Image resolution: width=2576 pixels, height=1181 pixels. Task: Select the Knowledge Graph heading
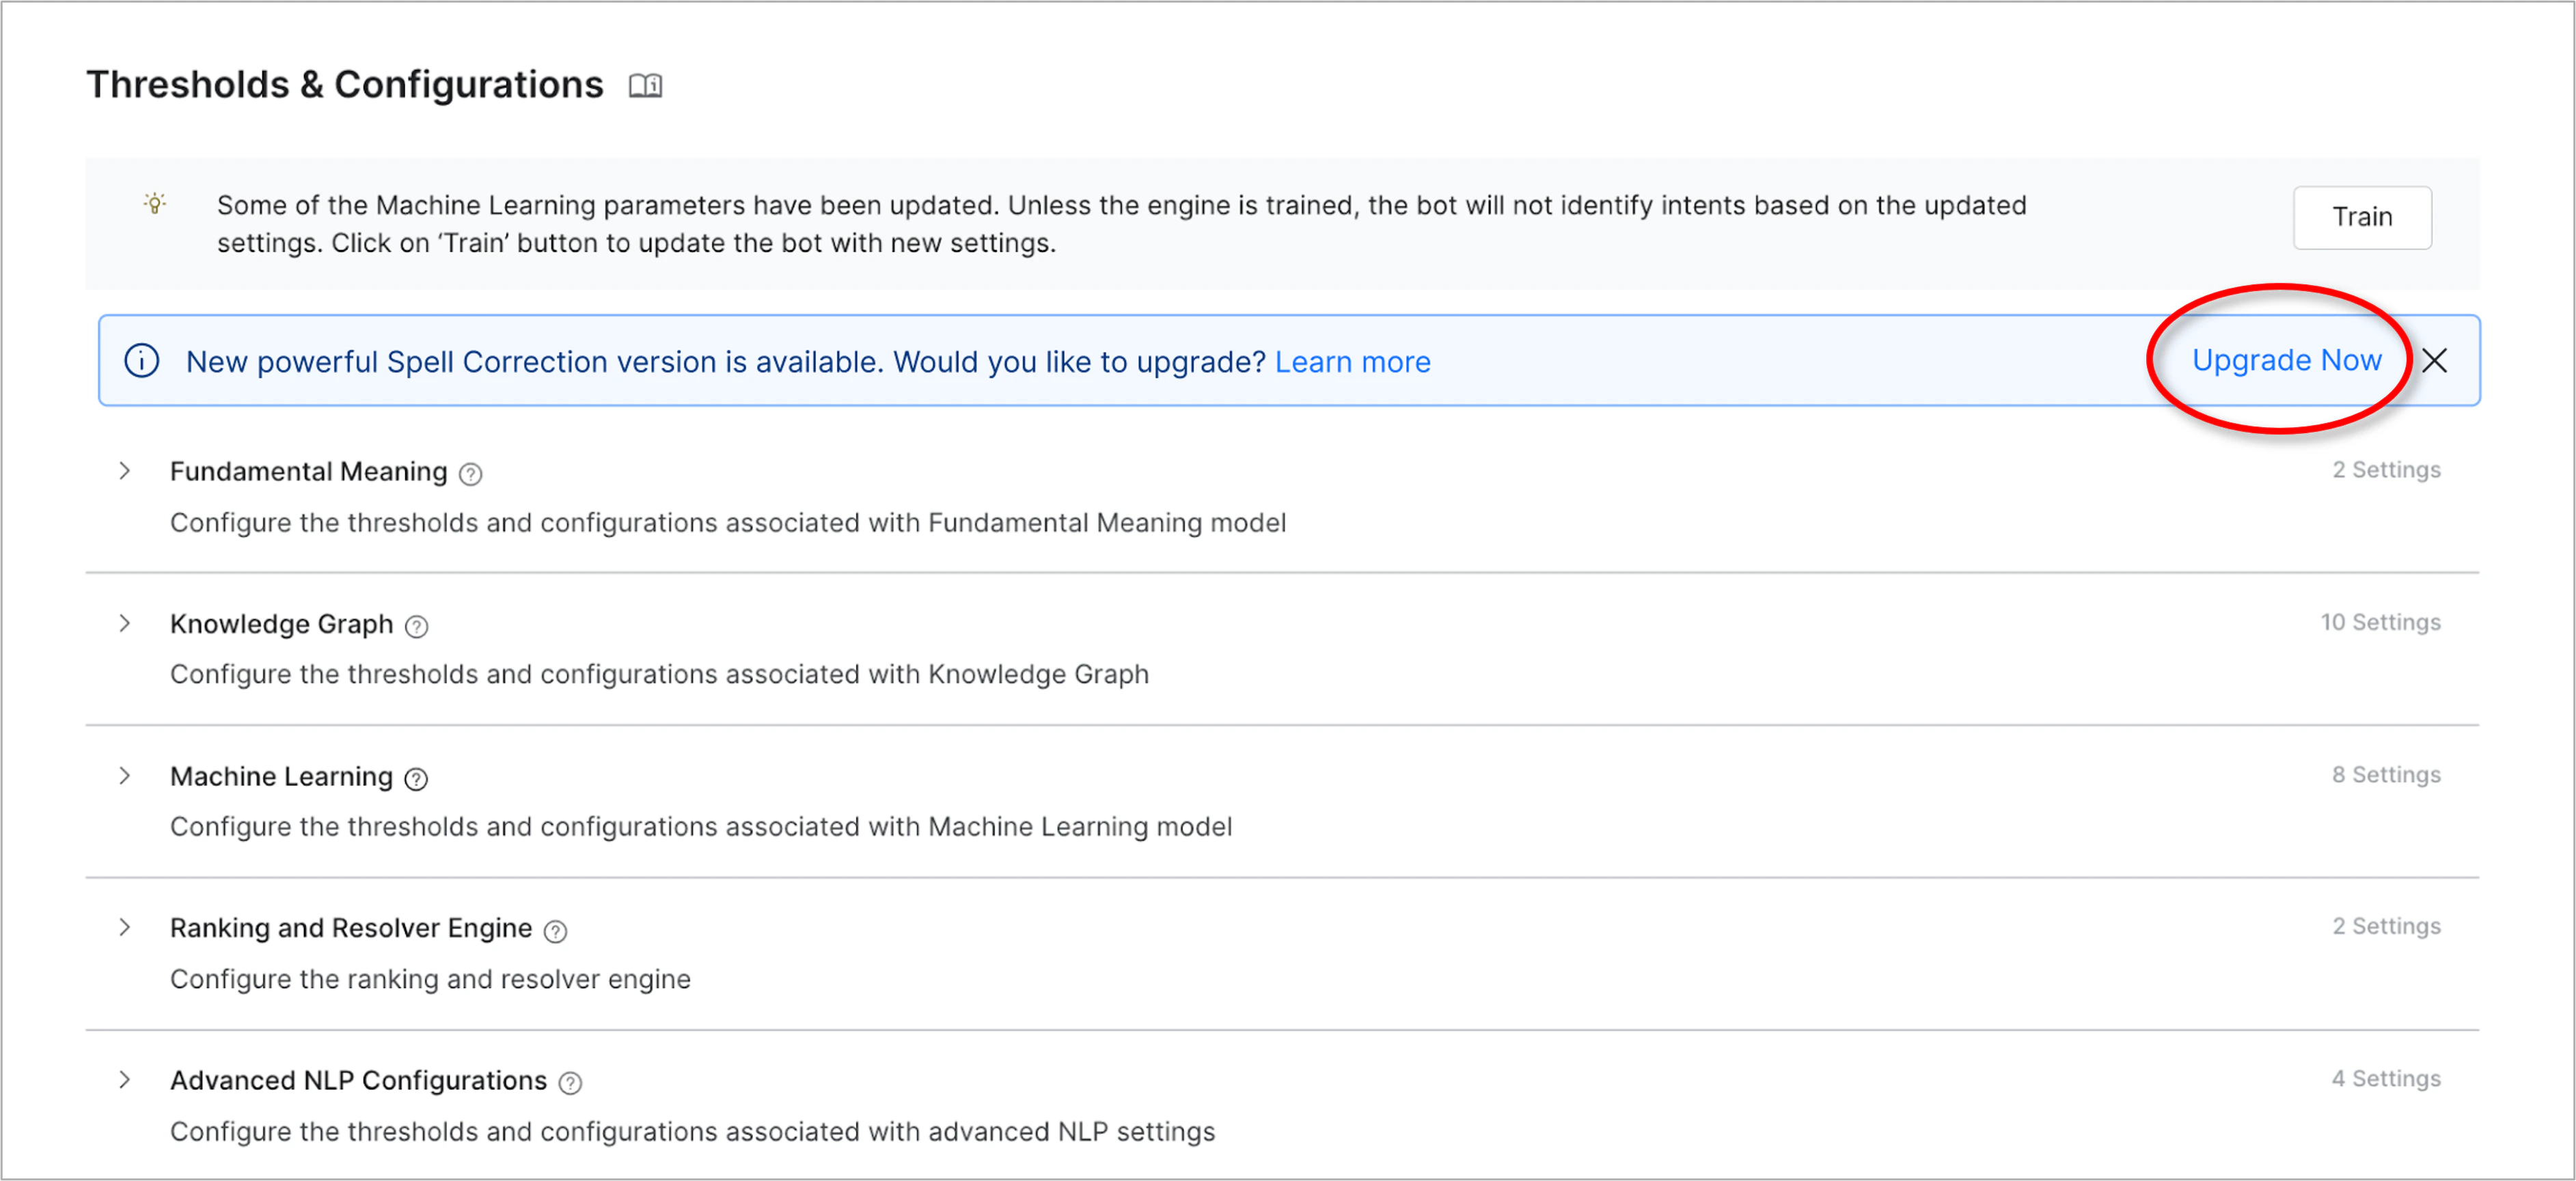pos(281,624)
